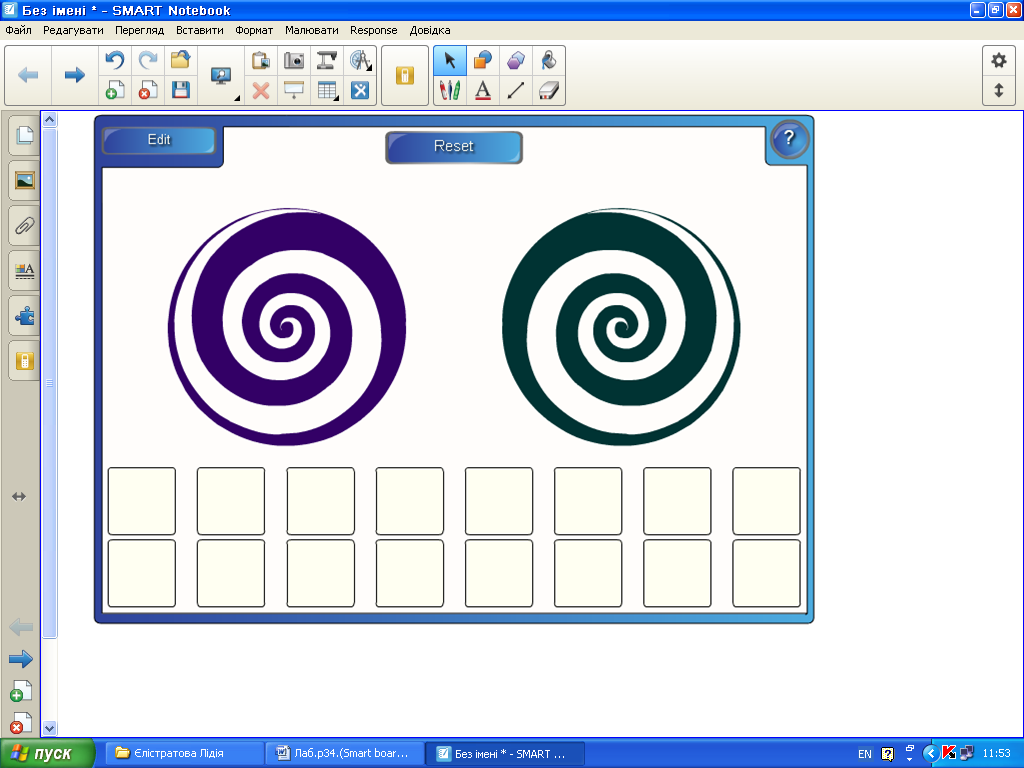This screenshot has height=768, width=1024.
Task: Click the purple vortex spiral
Action: point(287,327)
